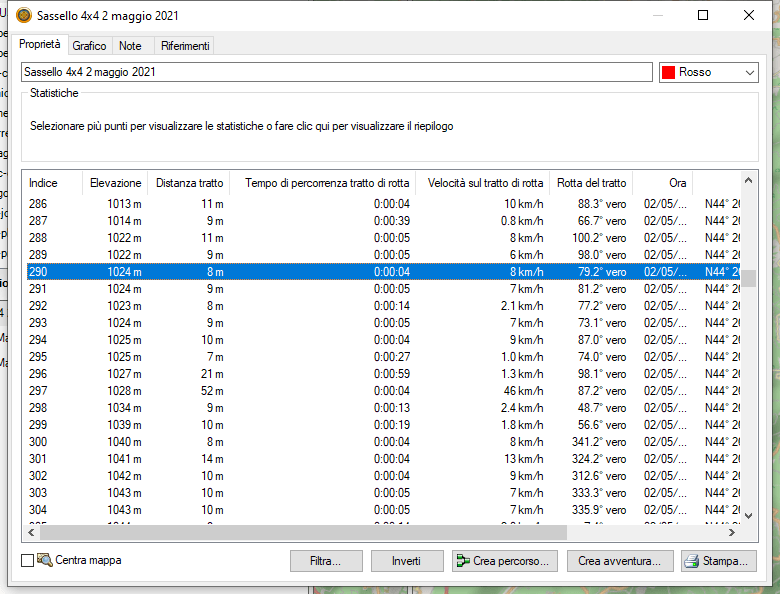The image size is (780, 594).
Task: Maximize the Sassello 4x4 properties window
Action: tap(703, 15)
